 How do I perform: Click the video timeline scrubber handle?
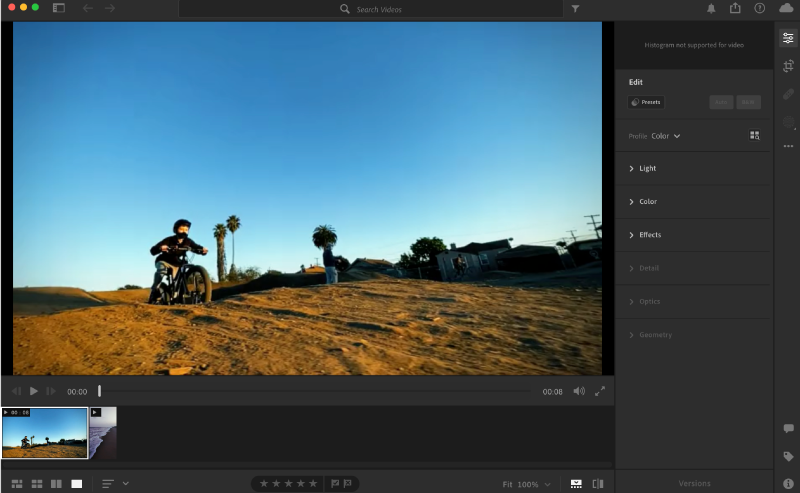pyautogui.click(x=99, y=391)
